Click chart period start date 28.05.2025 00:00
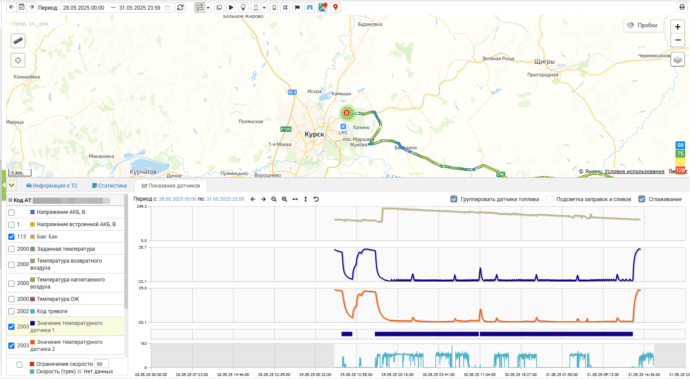 click(177, 199)
